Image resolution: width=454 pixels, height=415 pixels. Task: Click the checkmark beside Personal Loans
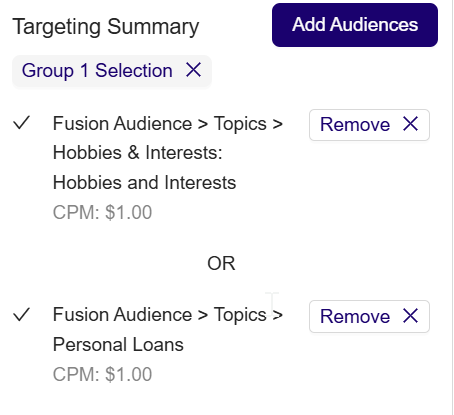click(x=22, y=314)
